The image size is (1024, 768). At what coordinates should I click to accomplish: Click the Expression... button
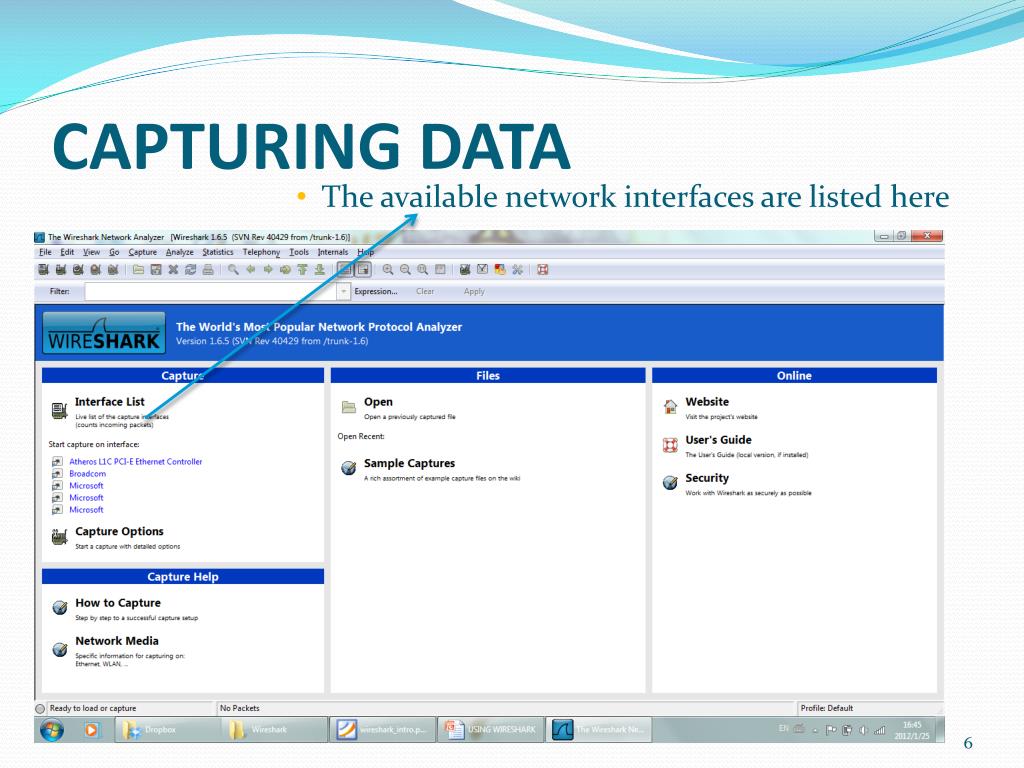pos(376,292)
